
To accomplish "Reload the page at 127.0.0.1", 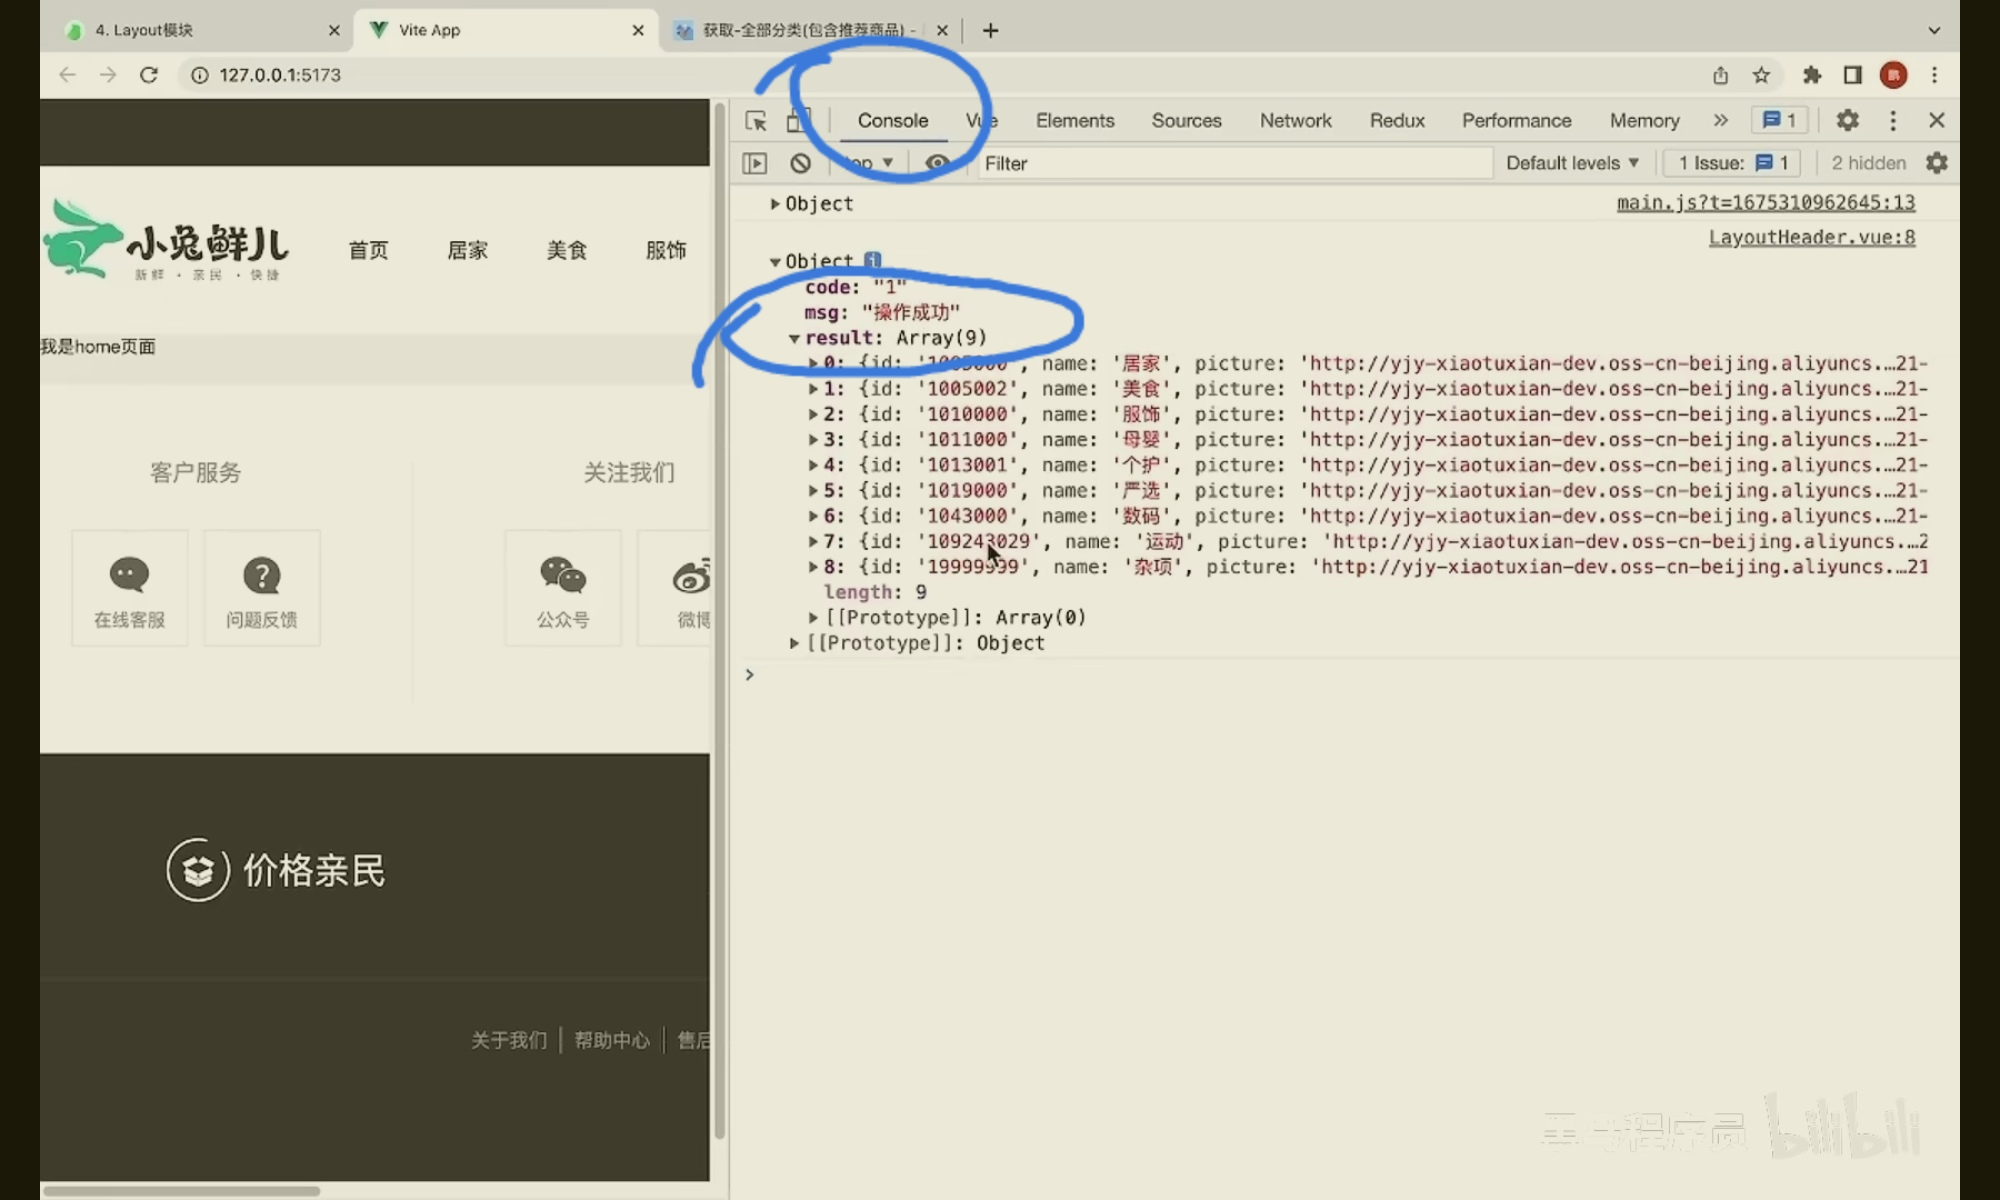I will click(149, 75).
